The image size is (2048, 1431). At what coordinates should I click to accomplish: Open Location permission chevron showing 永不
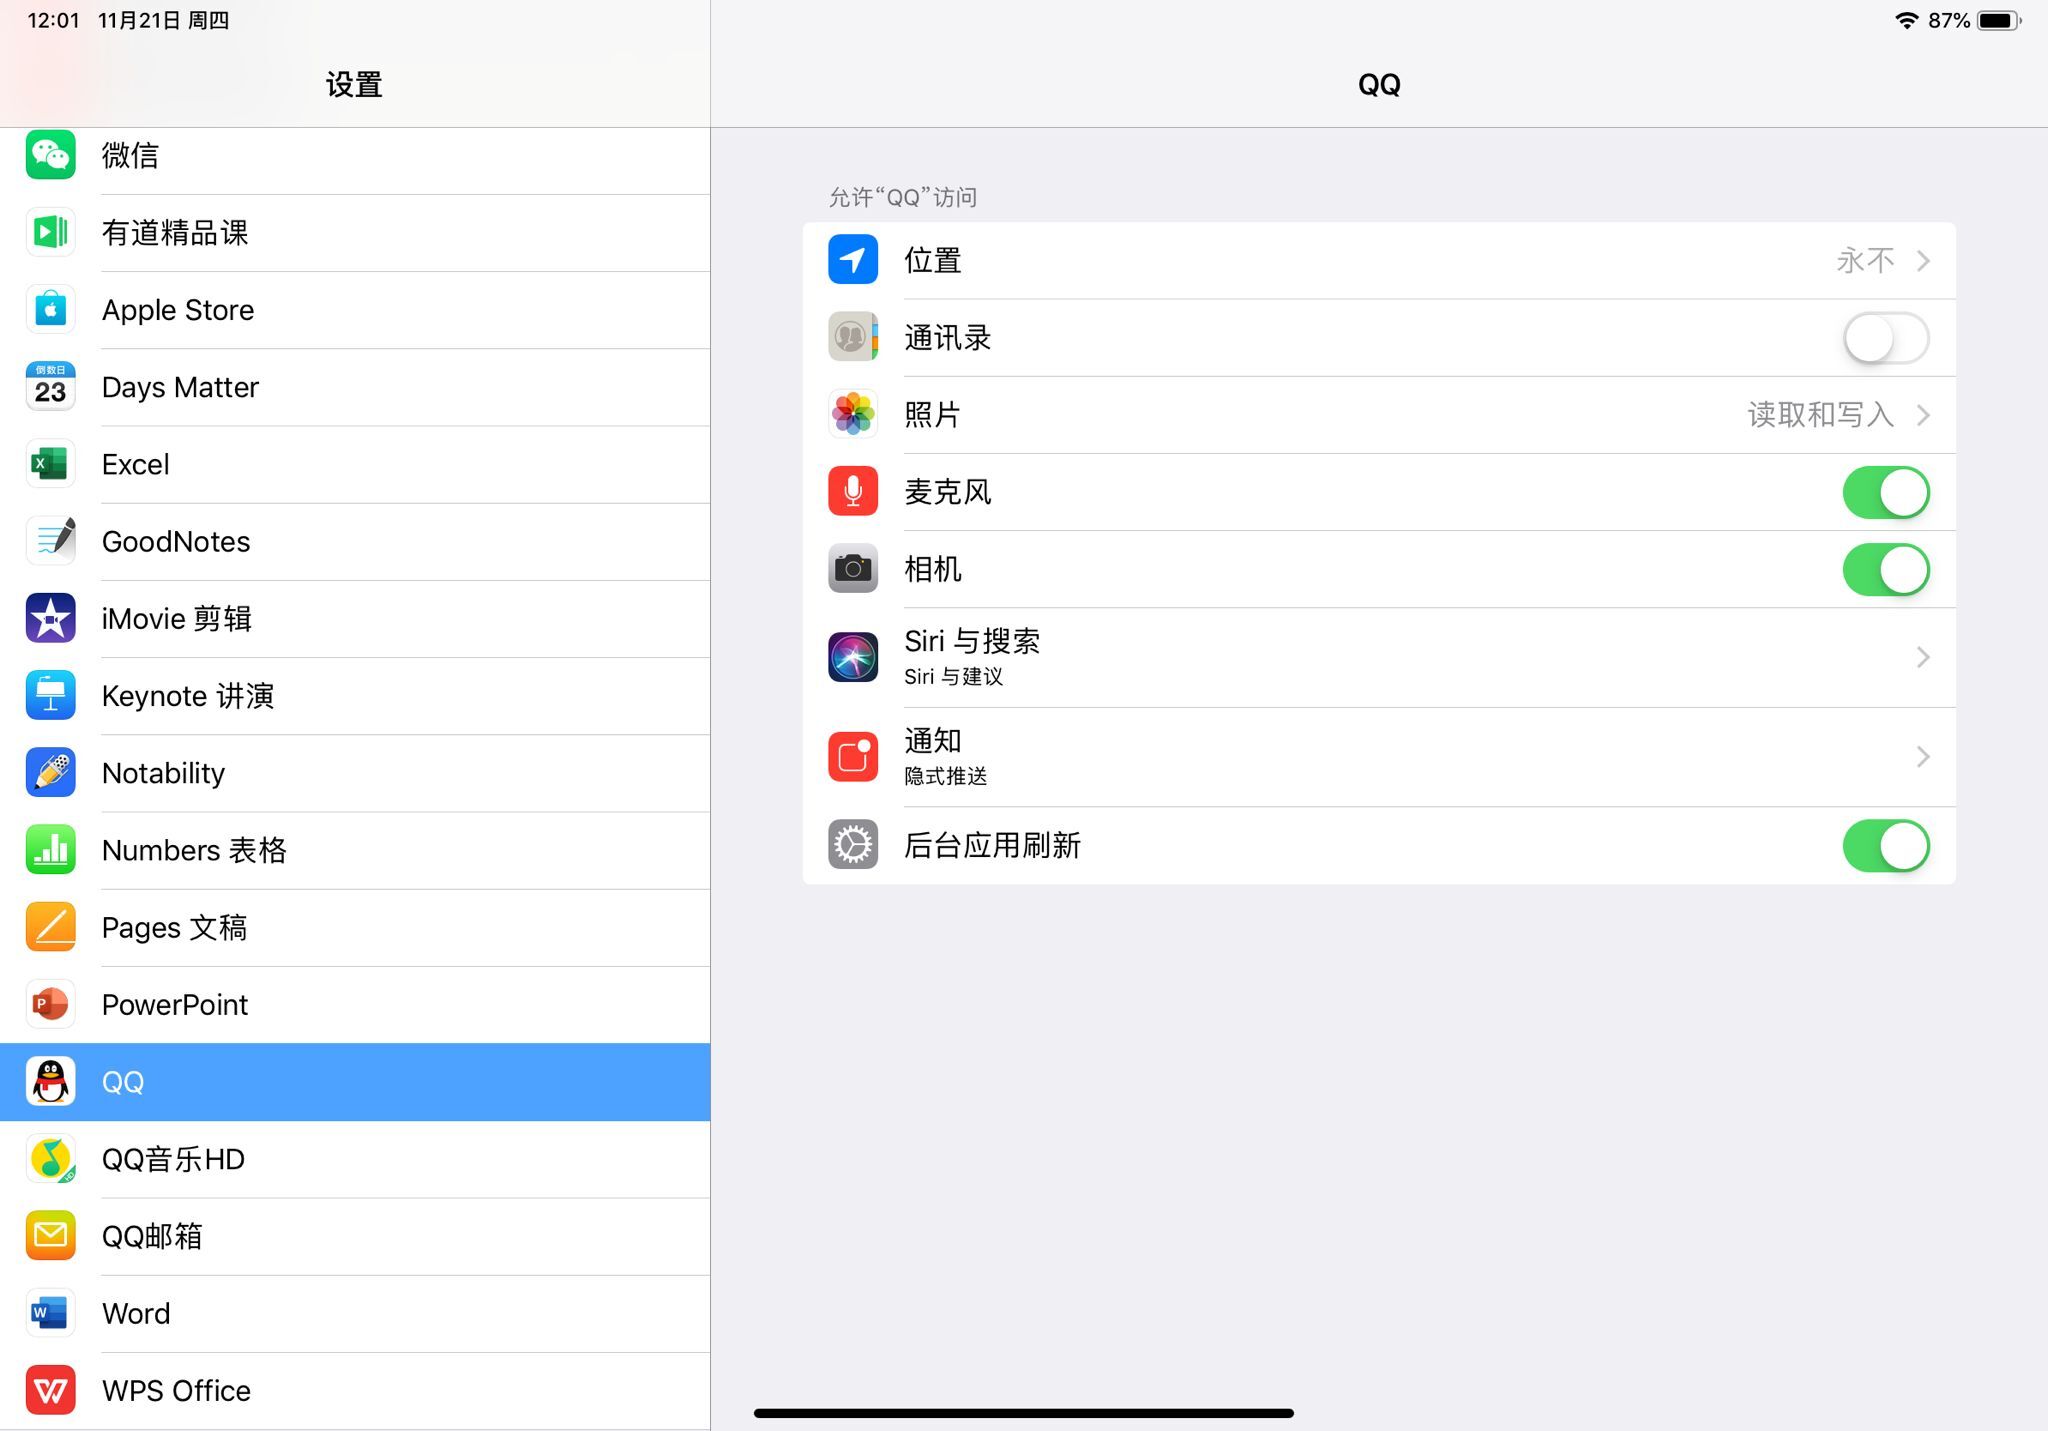[x=1921, y=261]
